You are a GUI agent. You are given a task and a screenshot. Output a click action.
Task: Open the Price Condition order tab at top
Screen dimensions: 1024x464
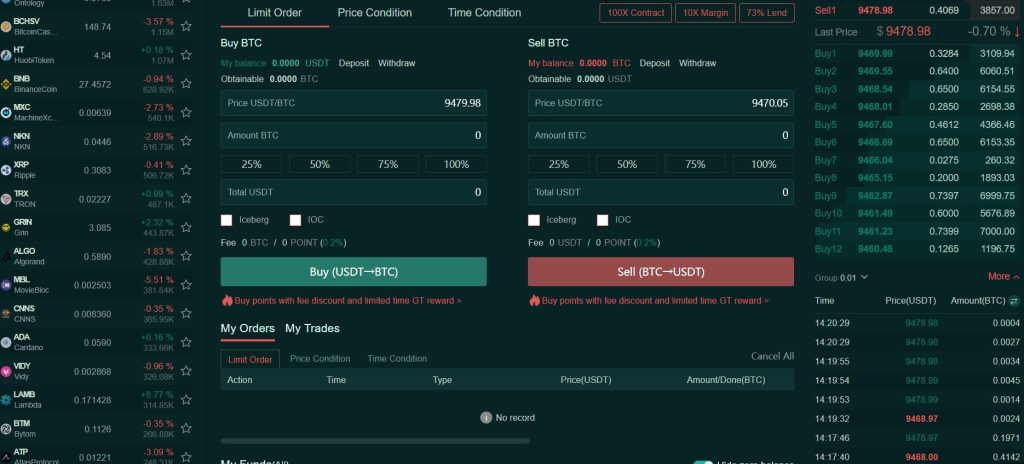point(375,12)
